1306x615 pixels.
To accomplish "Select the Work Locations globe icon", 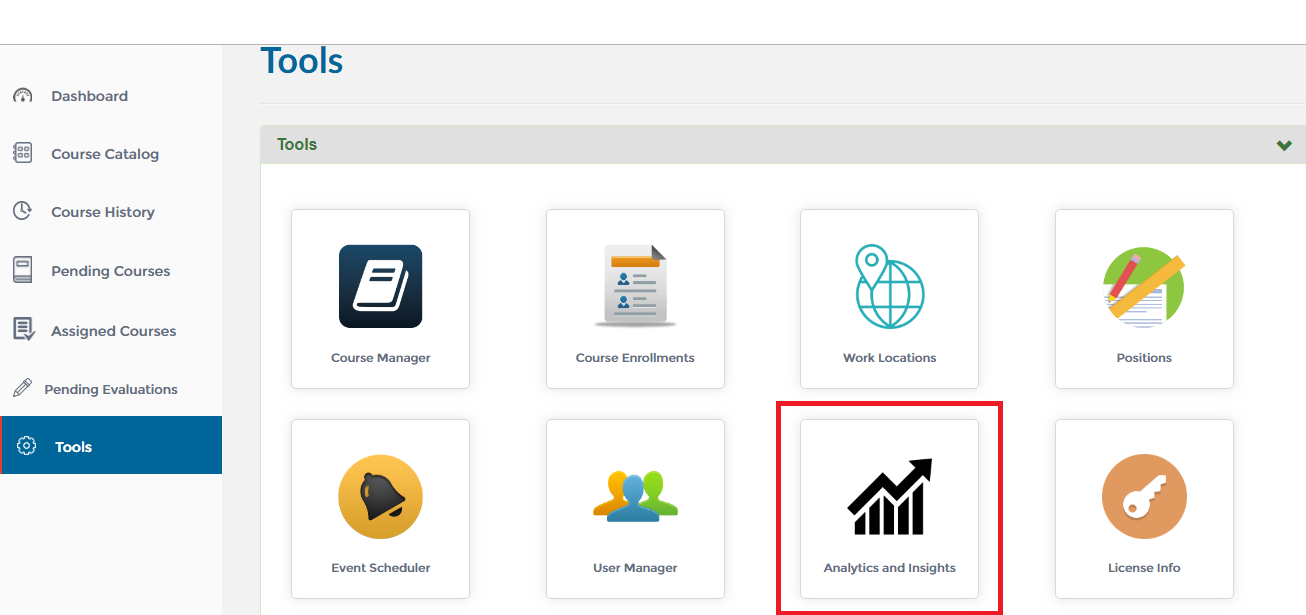I will [x=889, y=287].
